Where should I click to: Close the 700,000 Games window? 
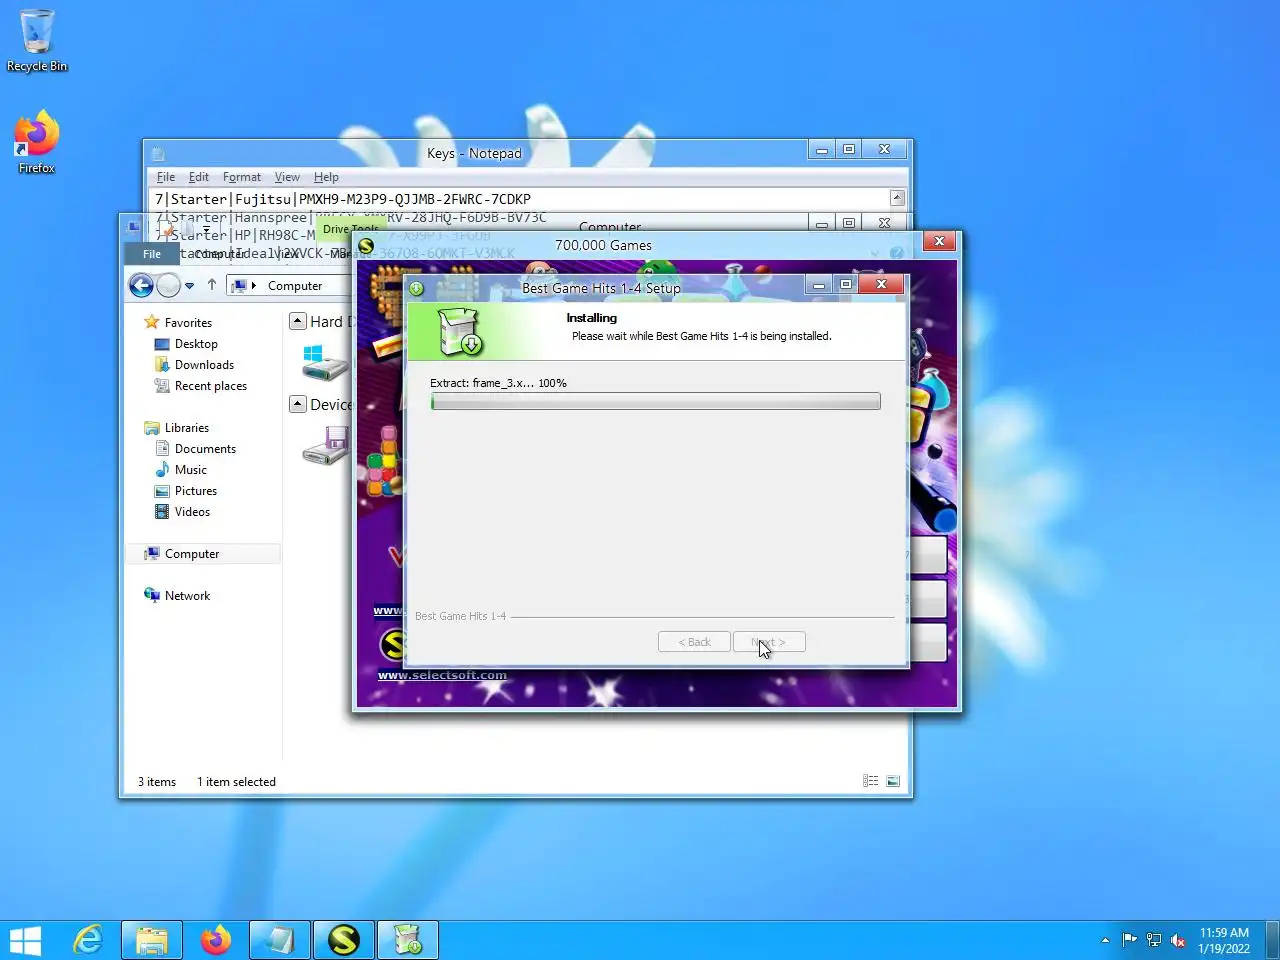point(939,241)
